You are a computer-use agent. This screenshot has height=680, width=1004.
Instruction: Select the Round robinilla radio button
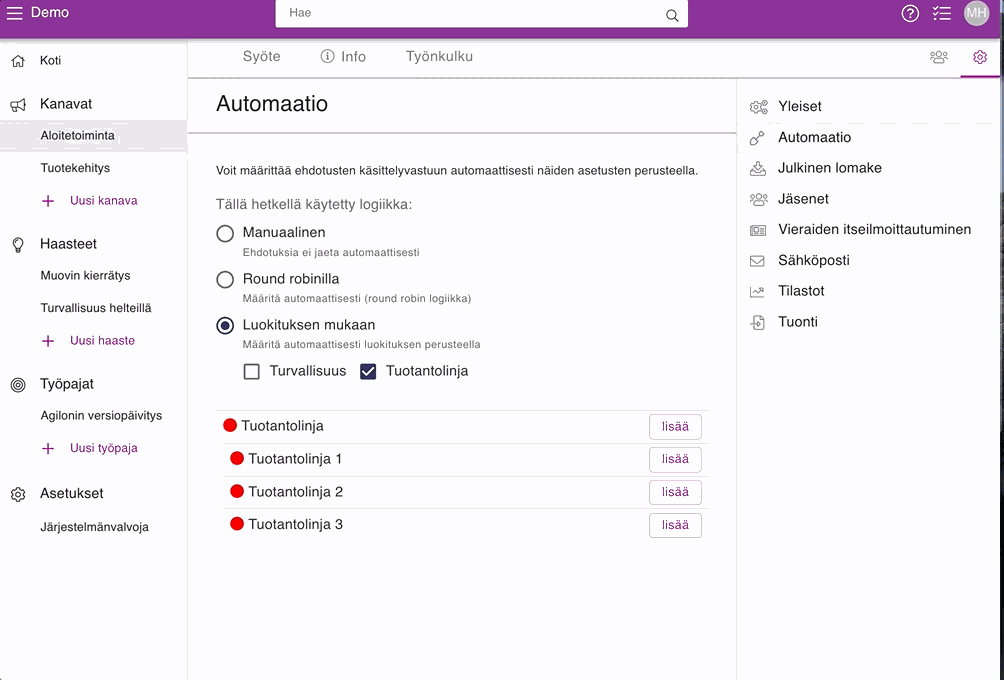225,279
